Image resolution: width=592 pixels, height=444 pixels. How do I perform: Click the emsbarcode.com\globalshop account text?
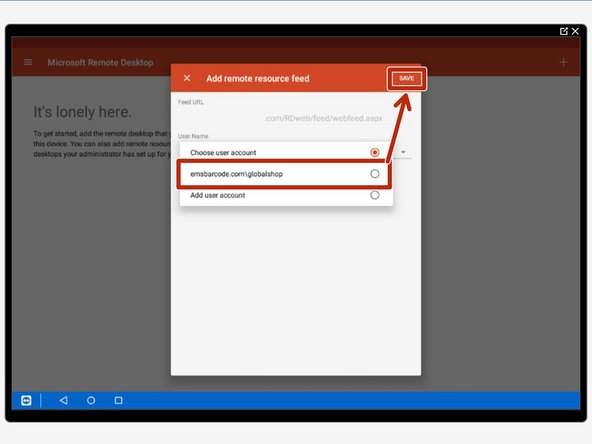pos(236,174)
